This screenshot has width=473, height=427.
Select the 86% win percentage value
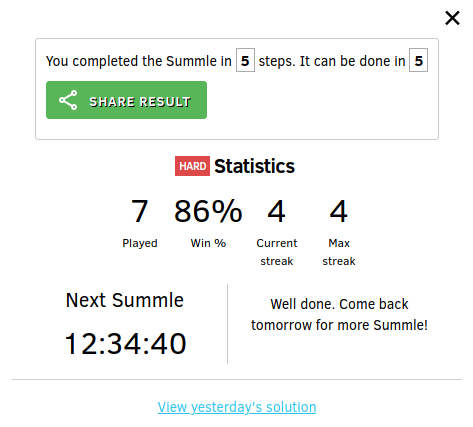[208, 211]
